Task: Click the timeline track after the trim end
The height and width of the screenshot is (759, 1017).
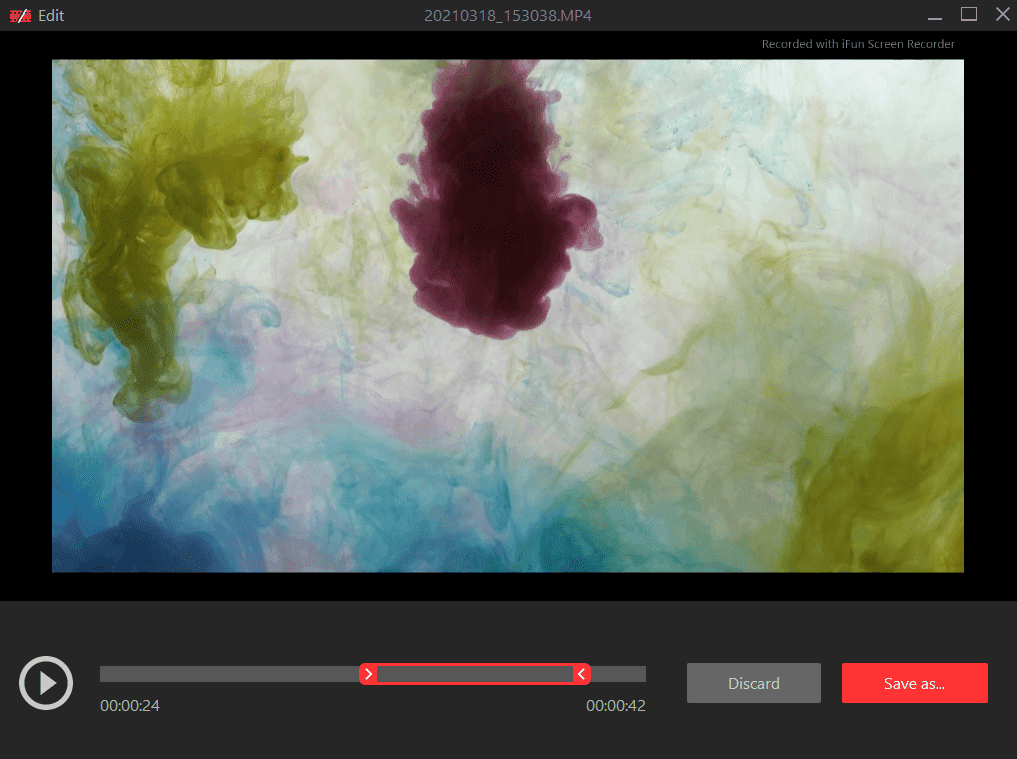Action: coord(618,674)
